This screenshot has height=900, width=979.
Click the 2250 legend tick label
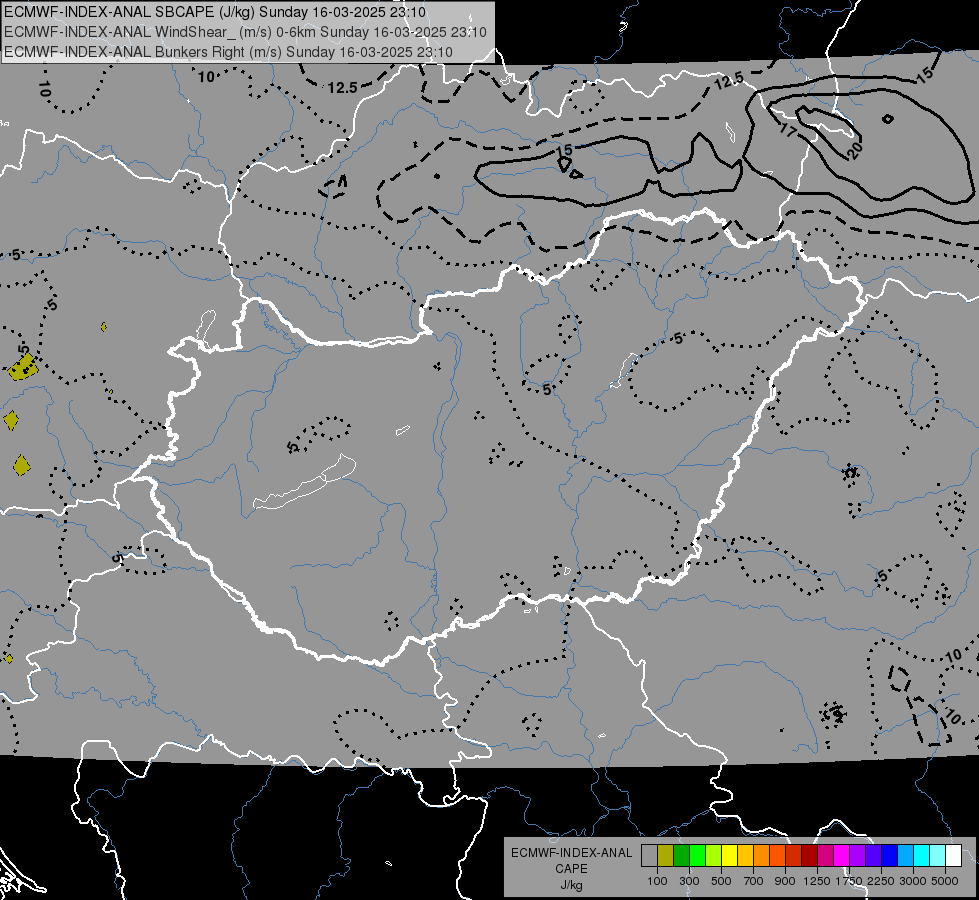pos(882,881)
